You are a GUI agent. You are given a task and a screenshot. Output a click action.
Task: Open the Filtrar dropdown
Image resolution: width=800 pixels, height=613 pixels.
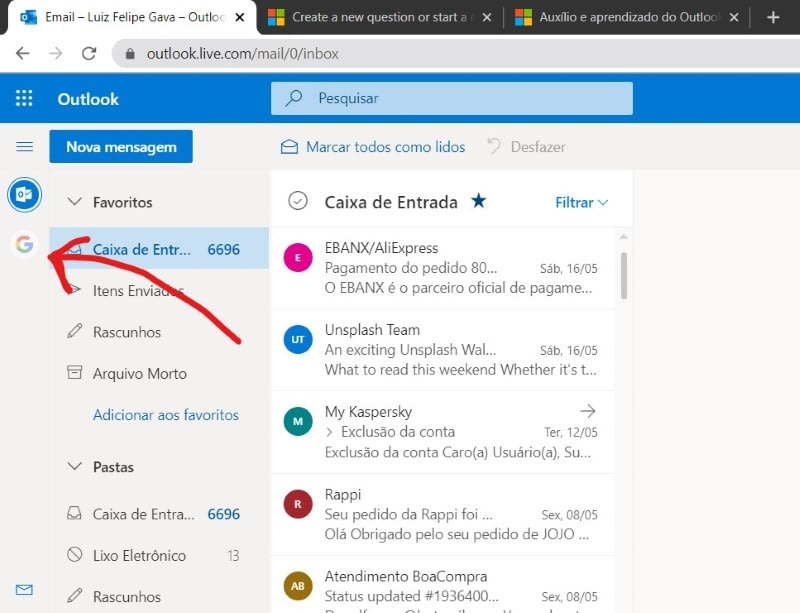point(581,202)
